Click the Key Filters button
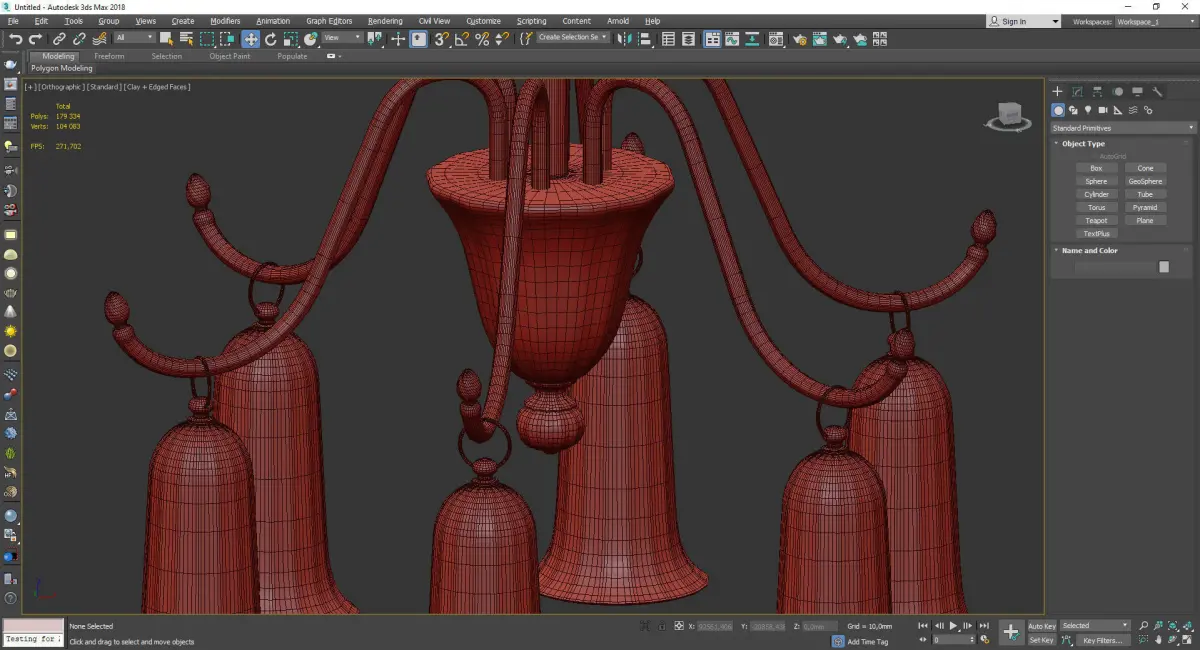This screenshot has height=650, width=1200. (x=1102, y=640)
